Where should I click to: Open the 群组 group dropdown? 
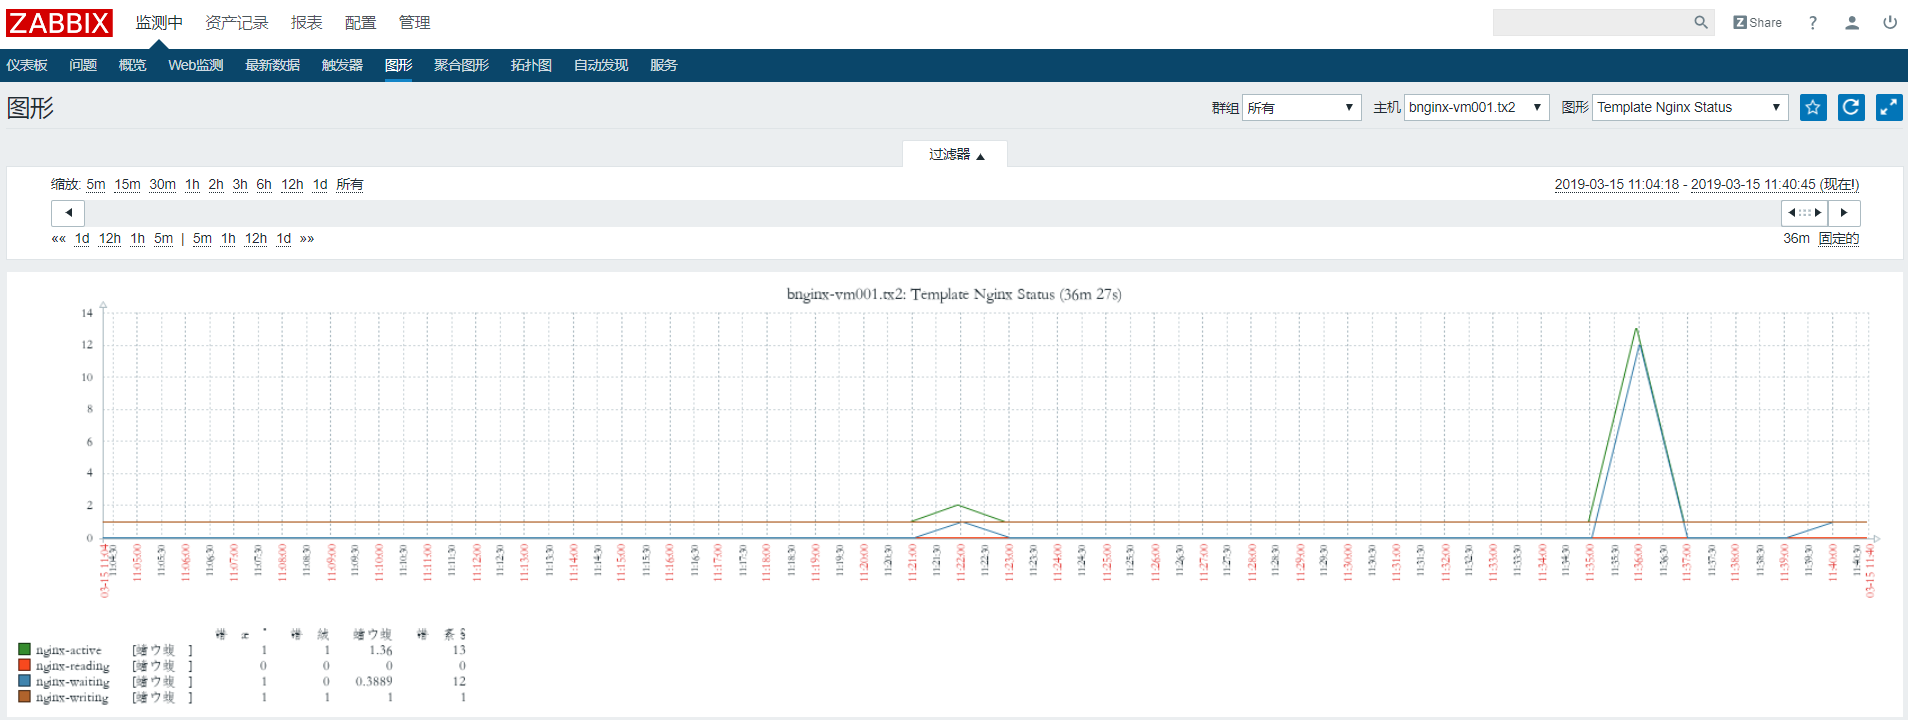(1301, 107)
